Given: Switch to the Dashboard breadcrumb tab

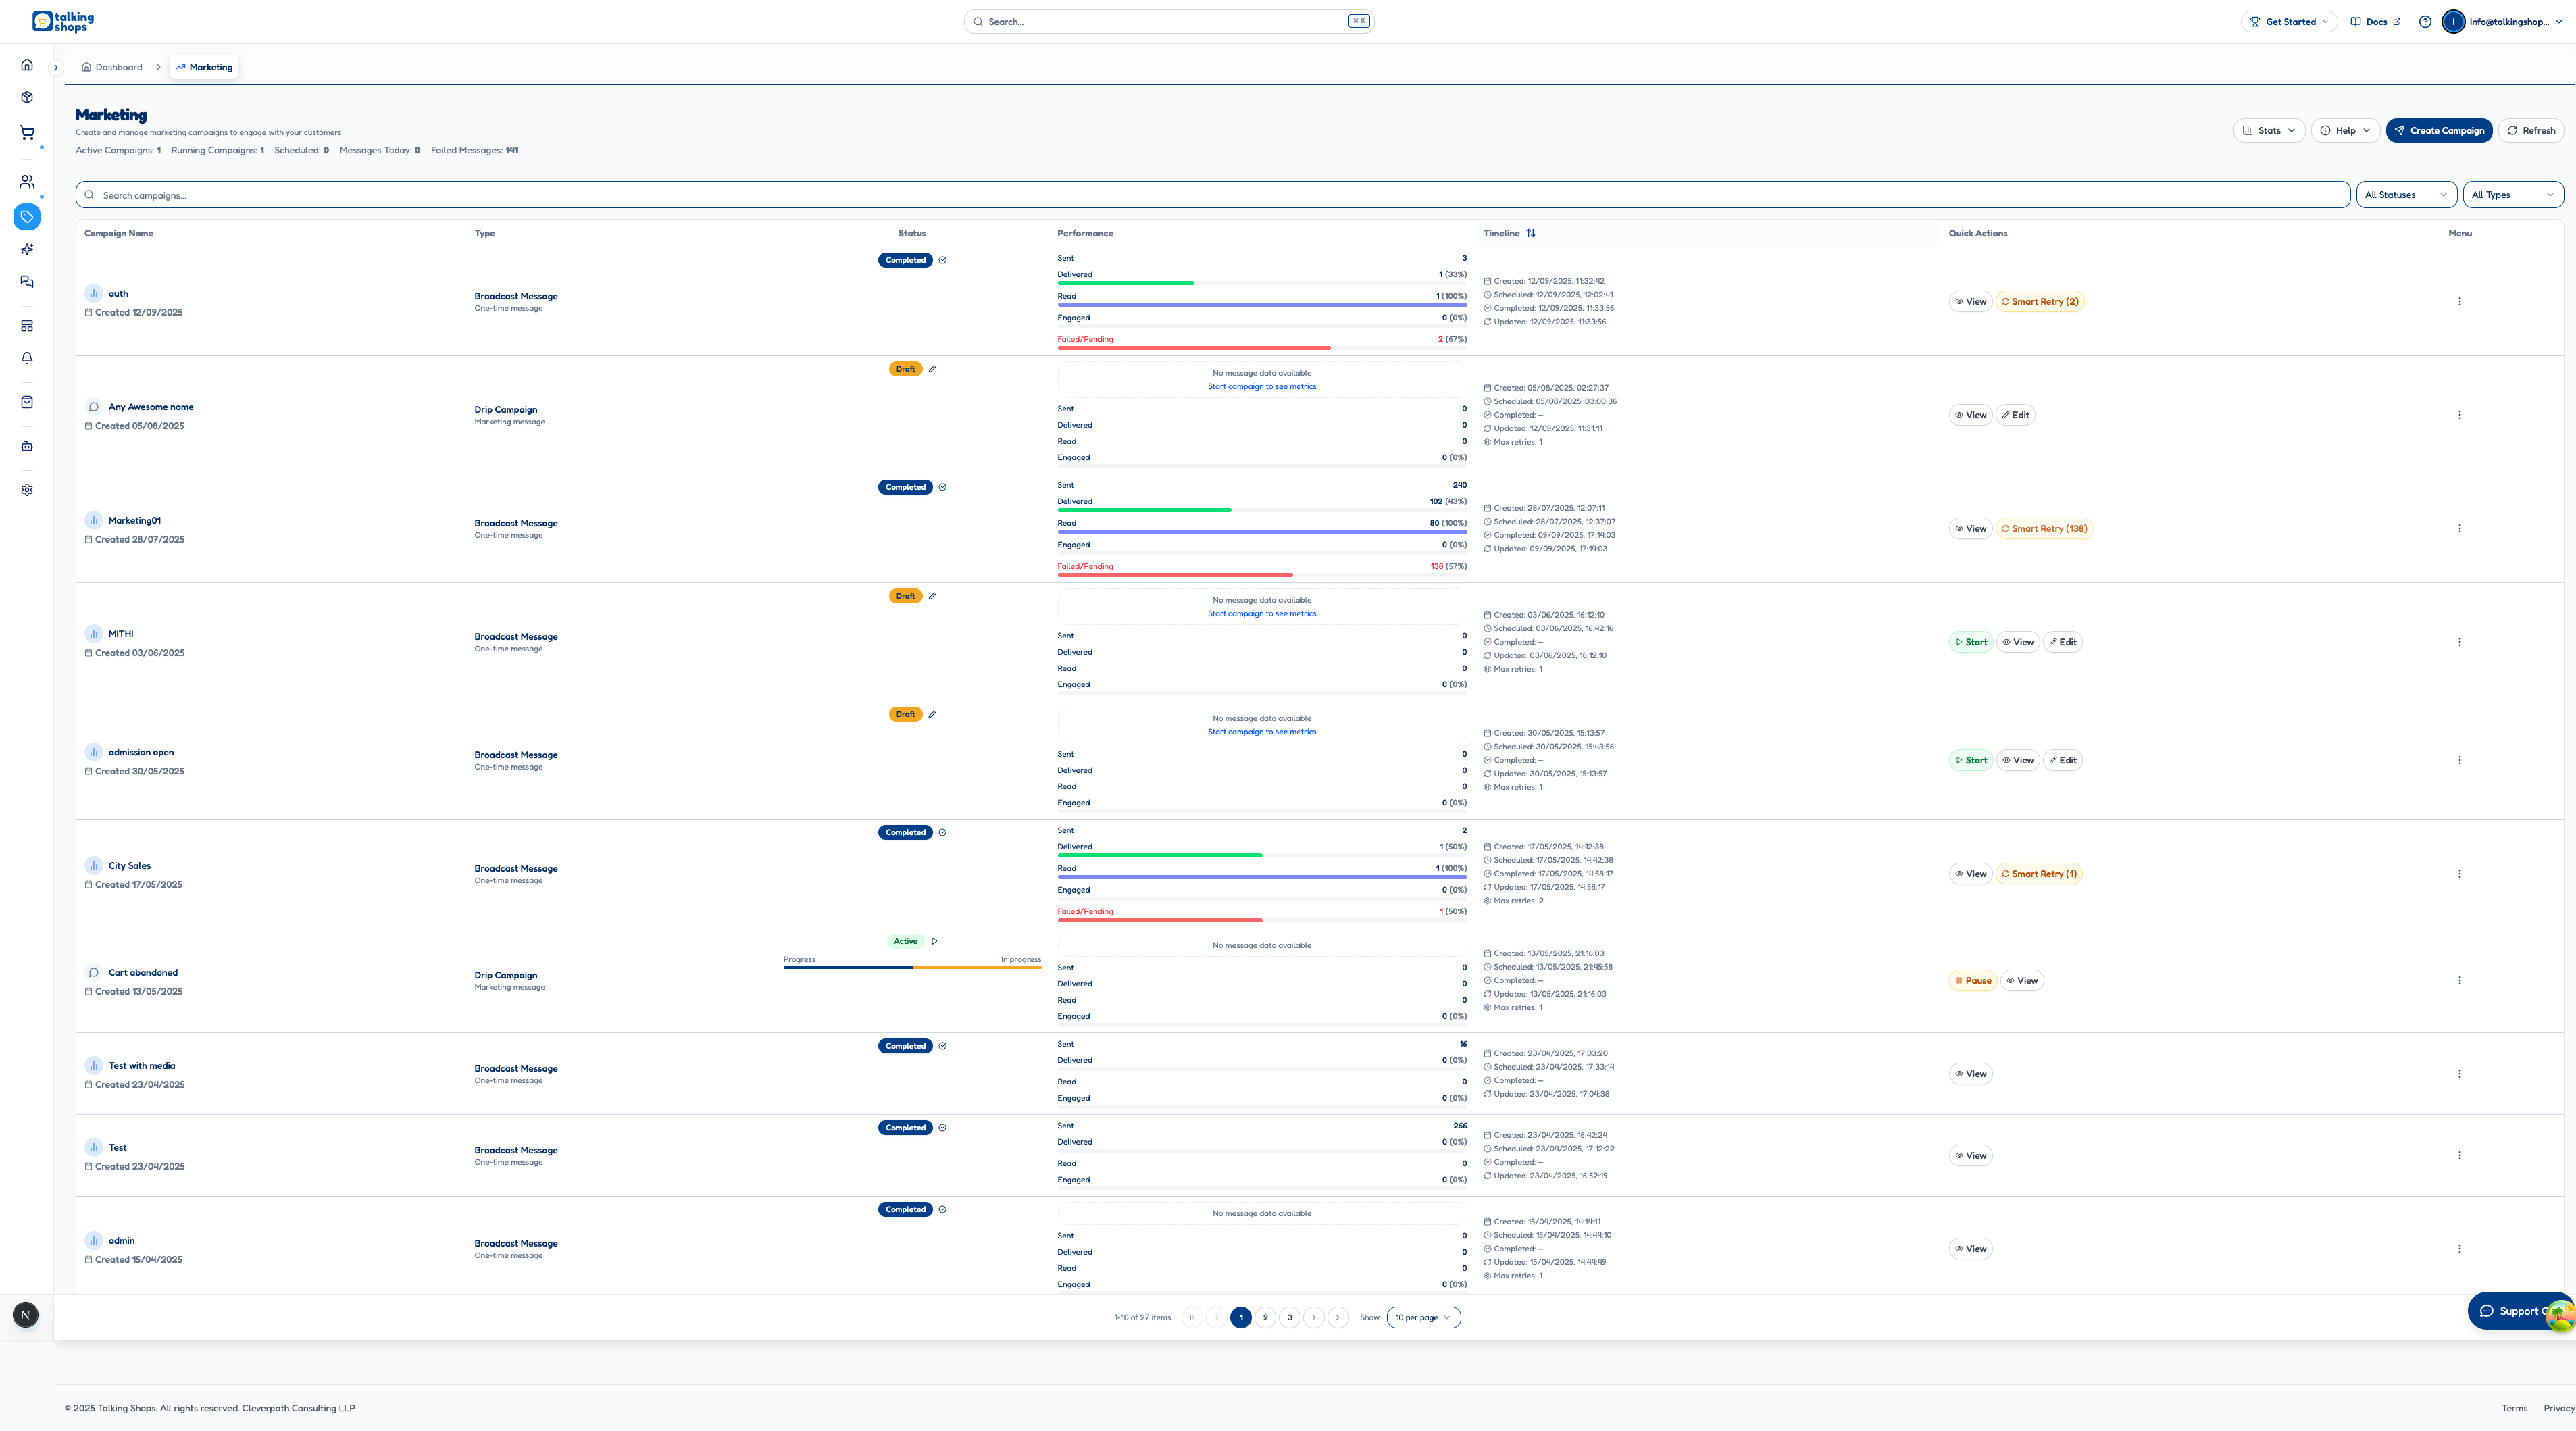Looking at the screenshot, I should click(117, 67).
